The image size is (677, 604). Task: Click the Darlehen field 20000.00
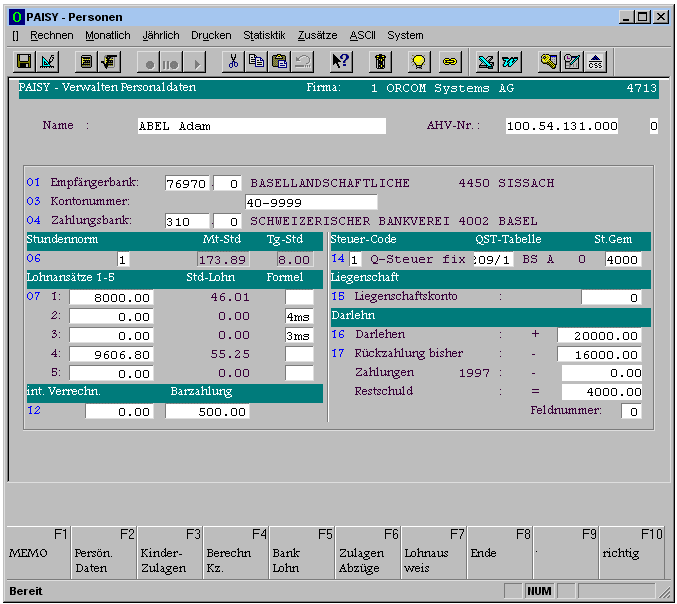tap(599, 335)
